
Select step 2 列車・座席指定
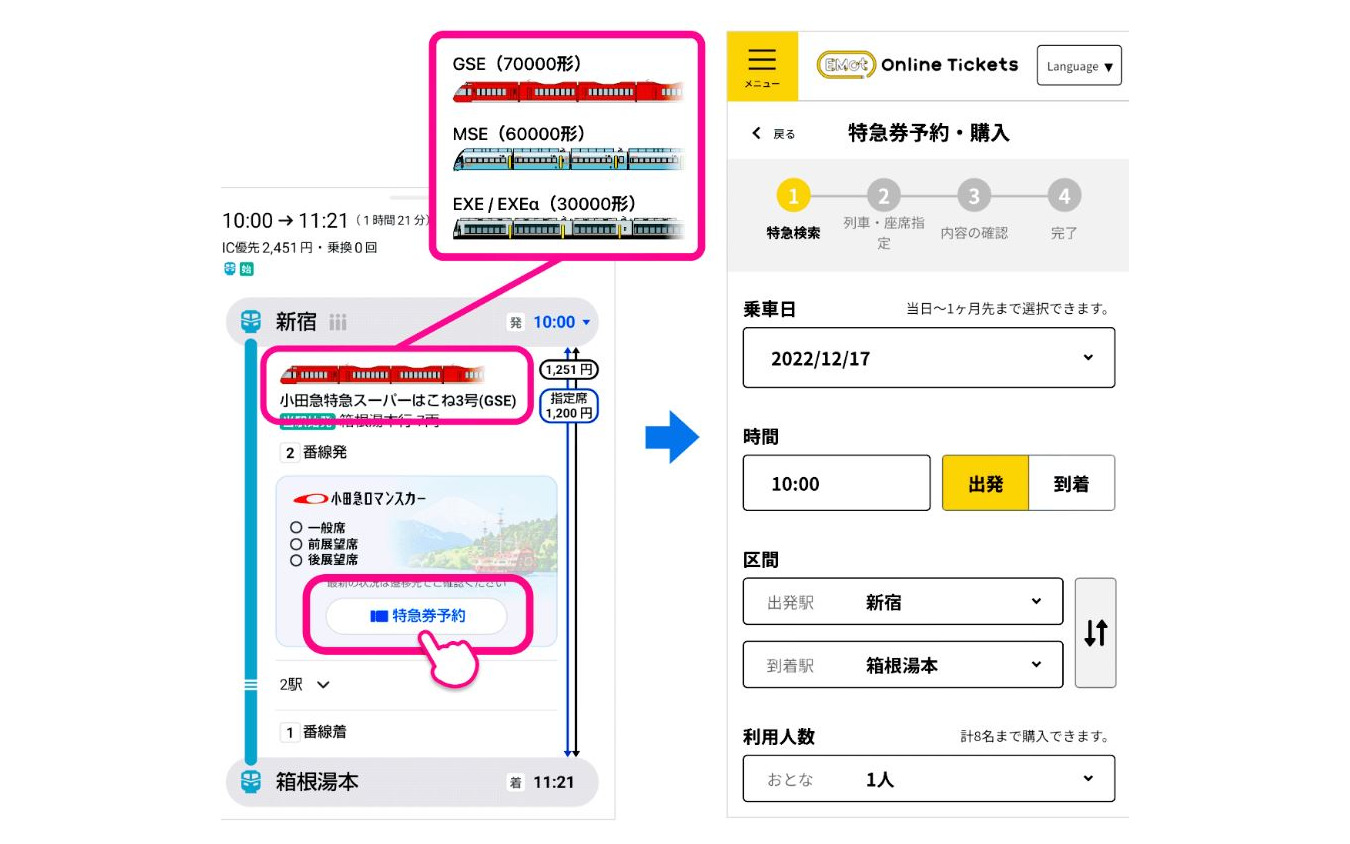884,214
